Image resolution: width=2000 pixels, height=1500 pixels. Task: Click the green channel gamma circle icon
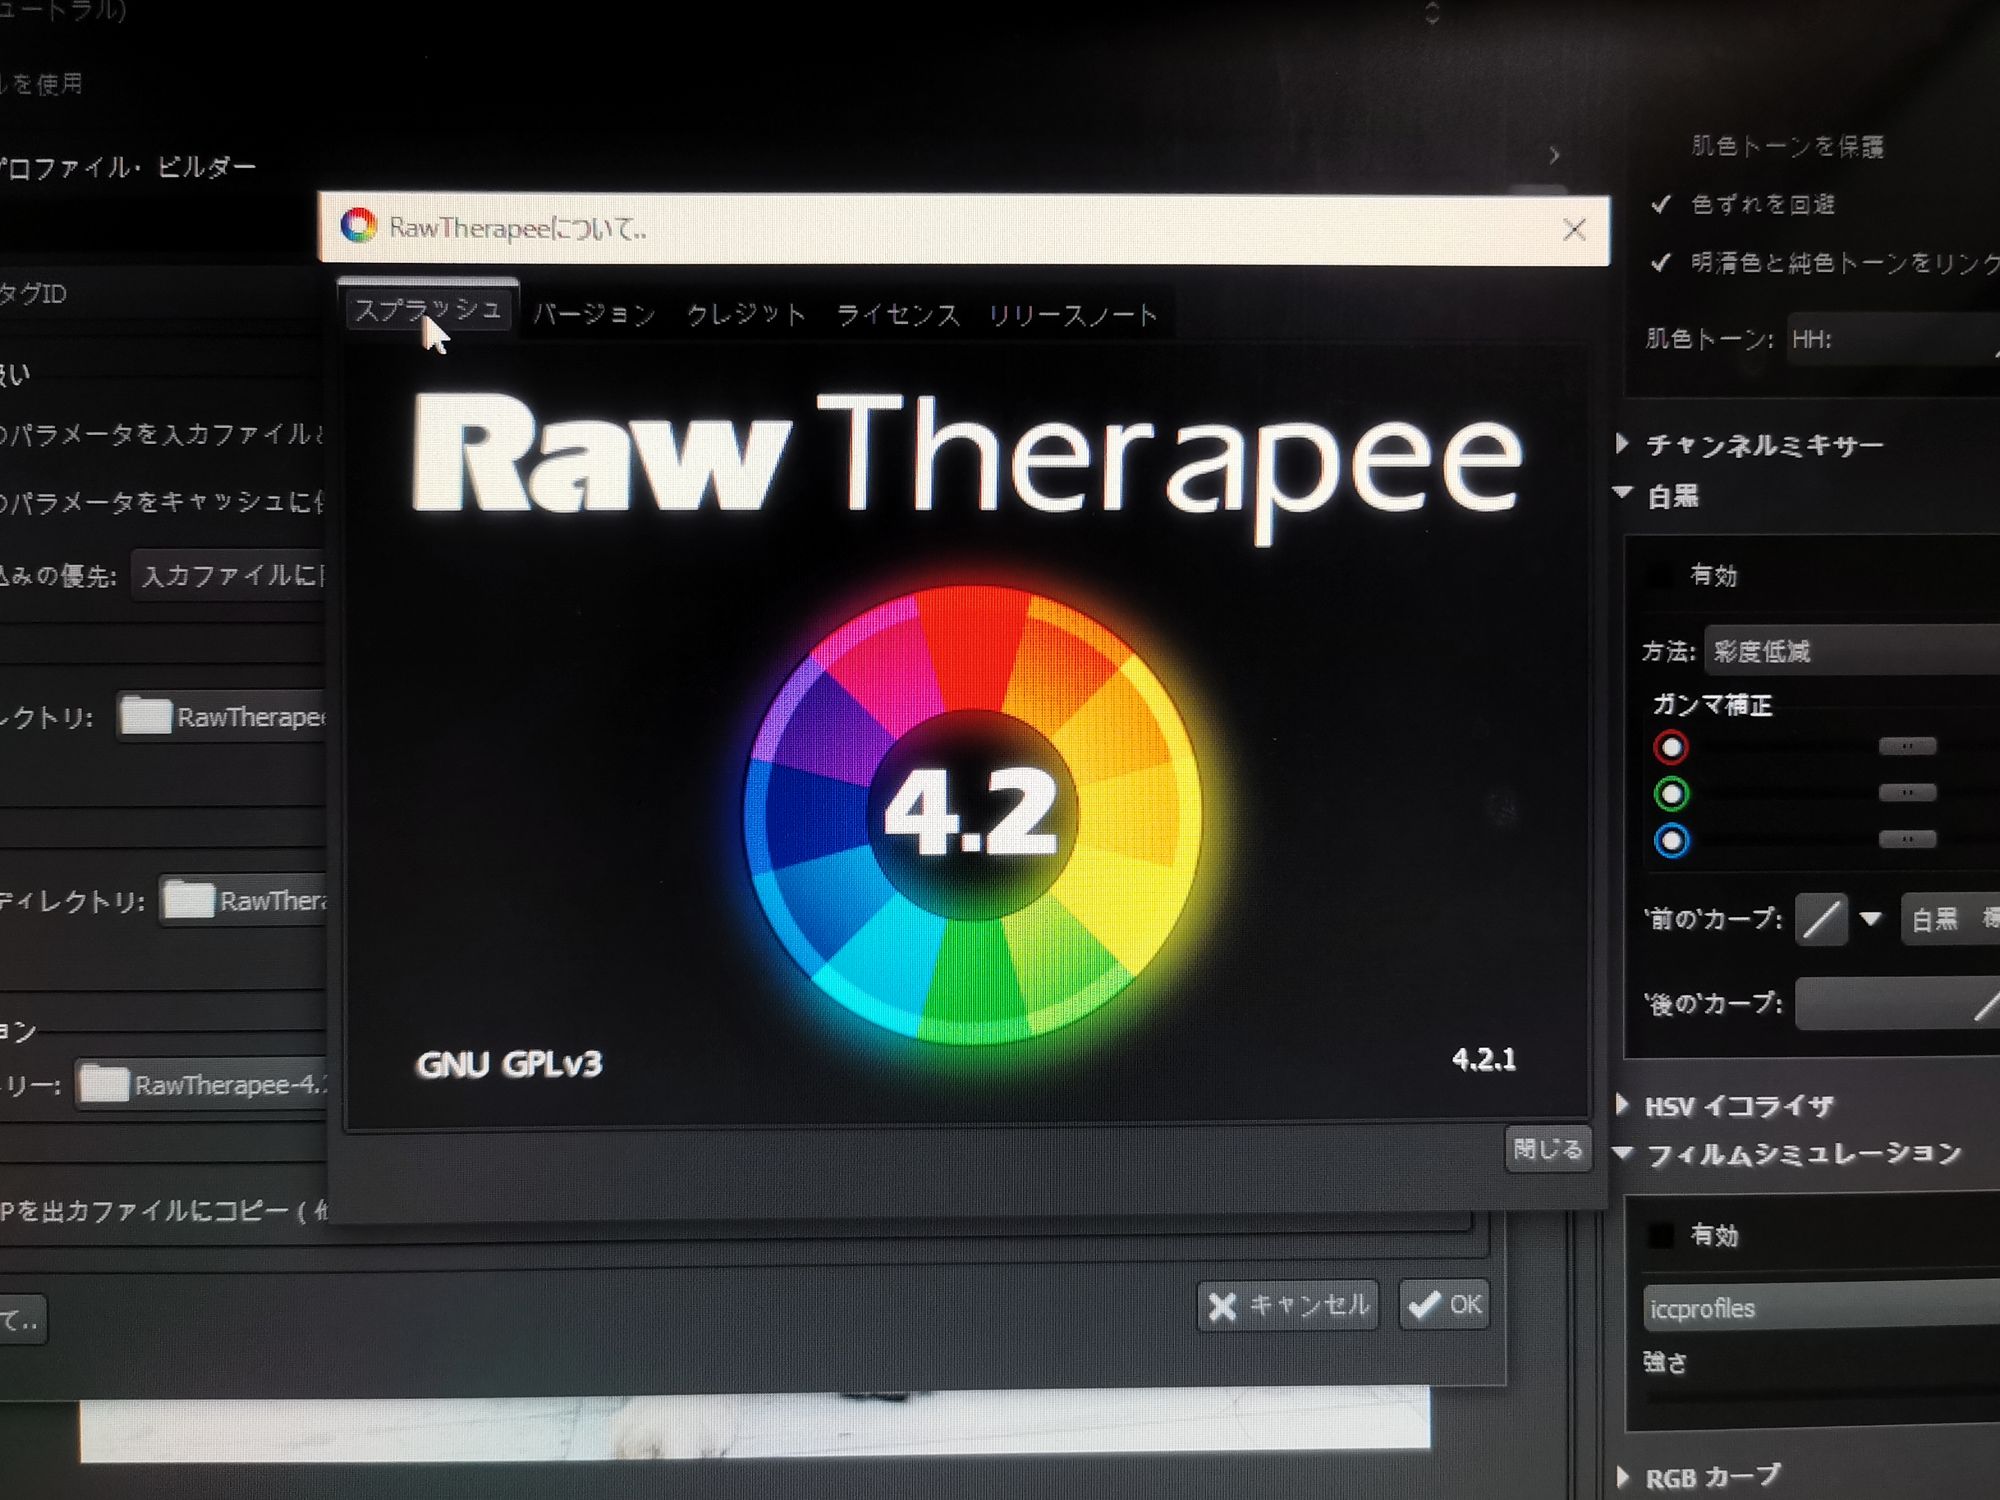[x=1671, y=794]
